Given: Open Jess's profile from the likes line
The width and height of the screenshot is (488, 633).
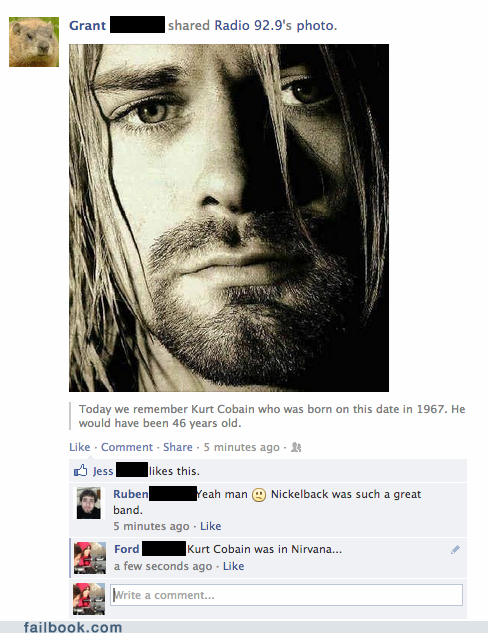Looking at the screenshot, I should 103,471.
